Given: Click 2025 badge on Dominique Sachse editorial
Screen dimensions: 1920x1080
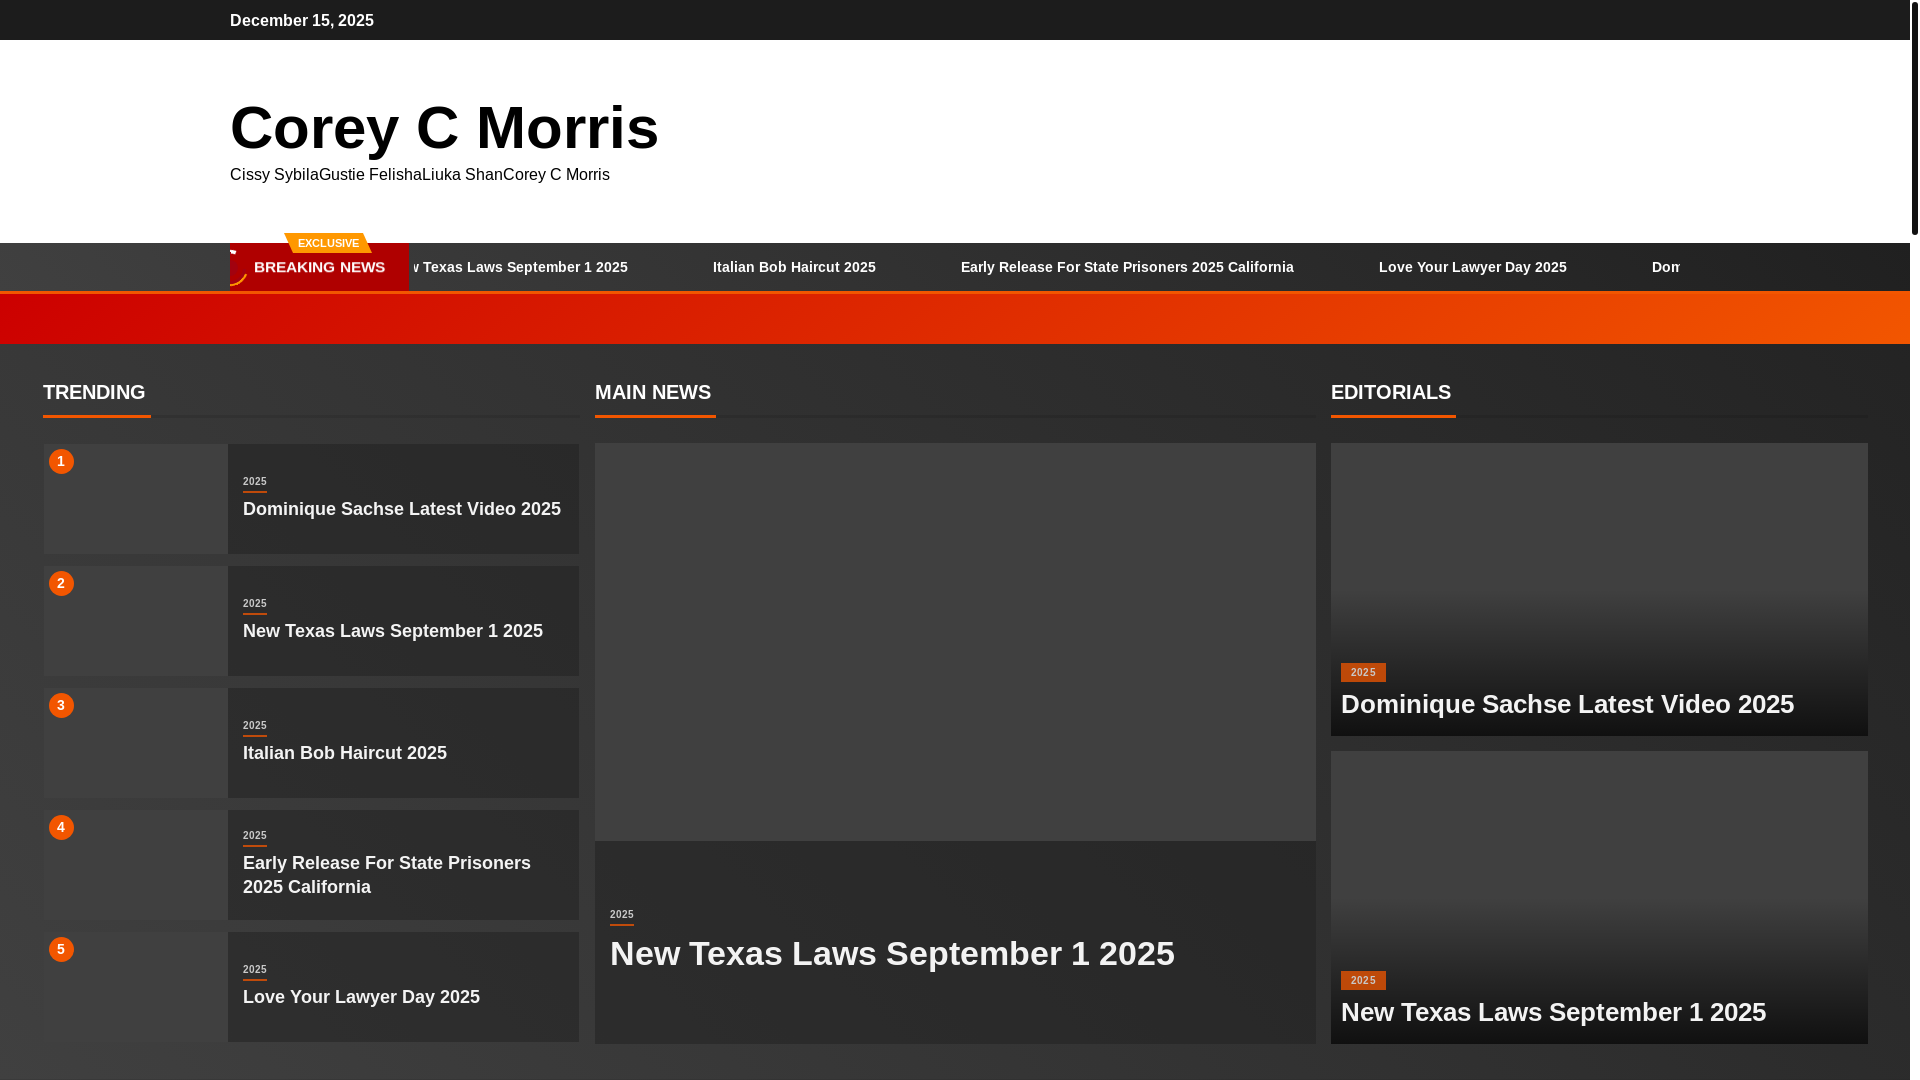Looking at the screenshot, I should pyautogui.click(x=1363, y=673).
